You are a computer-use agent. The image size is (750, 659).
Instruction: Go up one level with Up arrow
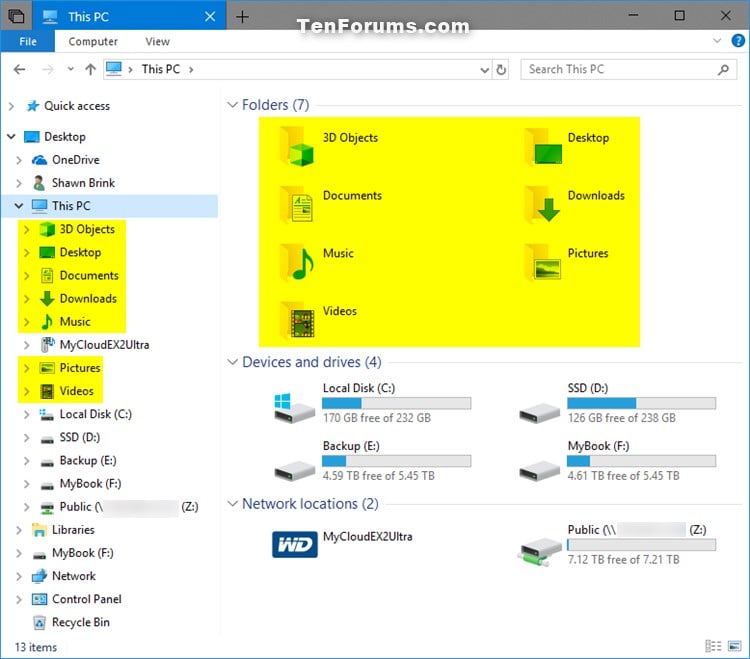(90, 70)
